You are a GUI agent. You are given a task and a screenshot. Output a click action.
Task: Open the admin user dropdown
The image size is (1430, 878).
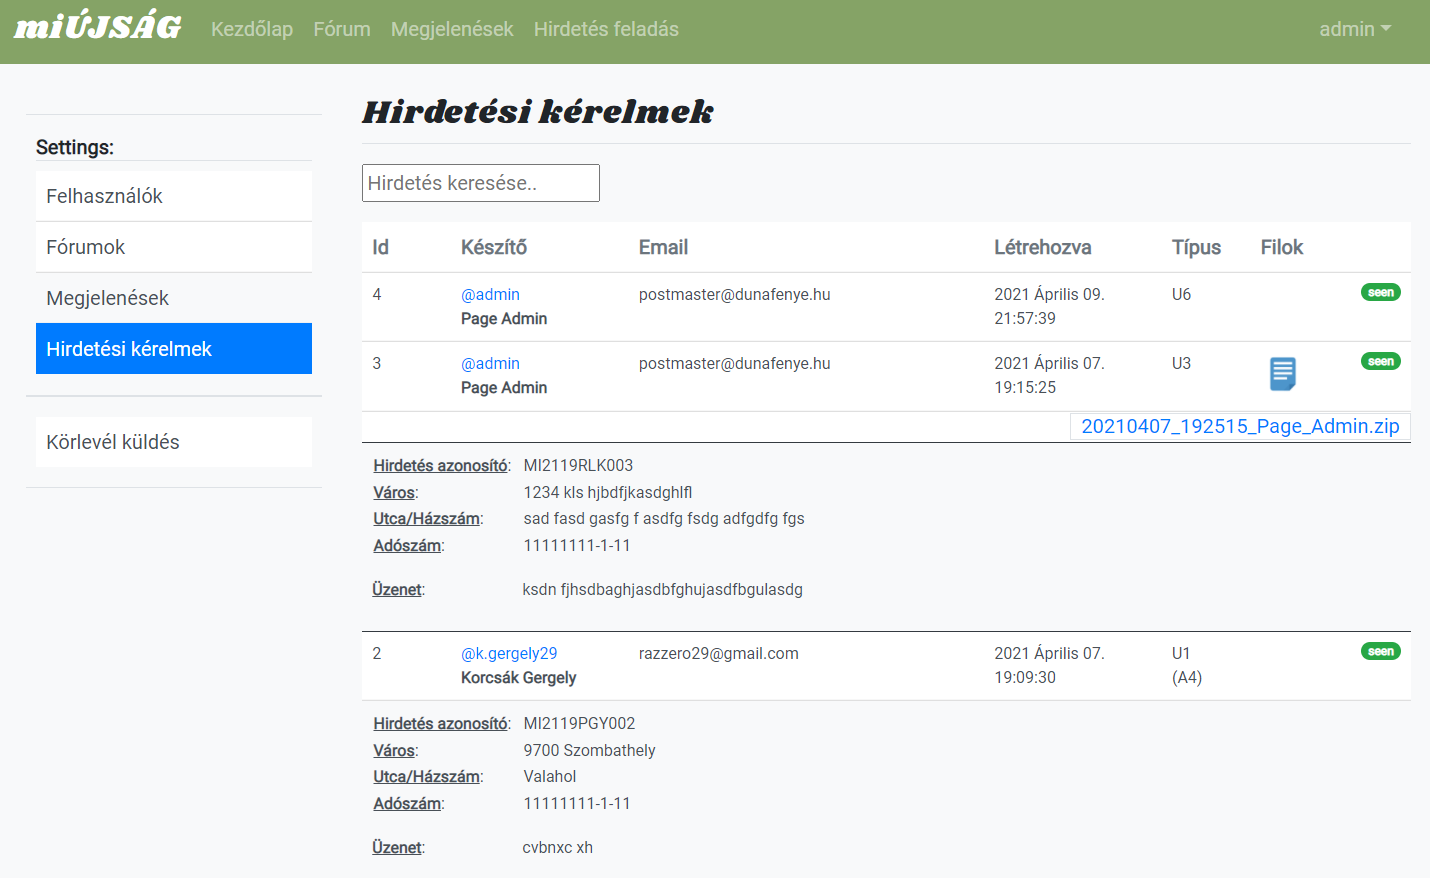[x=1355, y=29]
